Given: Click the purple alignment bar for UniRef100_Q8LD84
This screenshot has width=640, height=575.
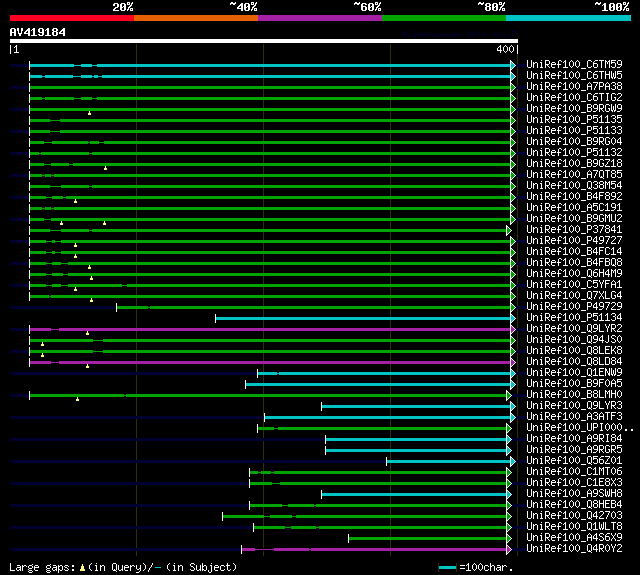Looking at the screenshot, I should [270, 362].
